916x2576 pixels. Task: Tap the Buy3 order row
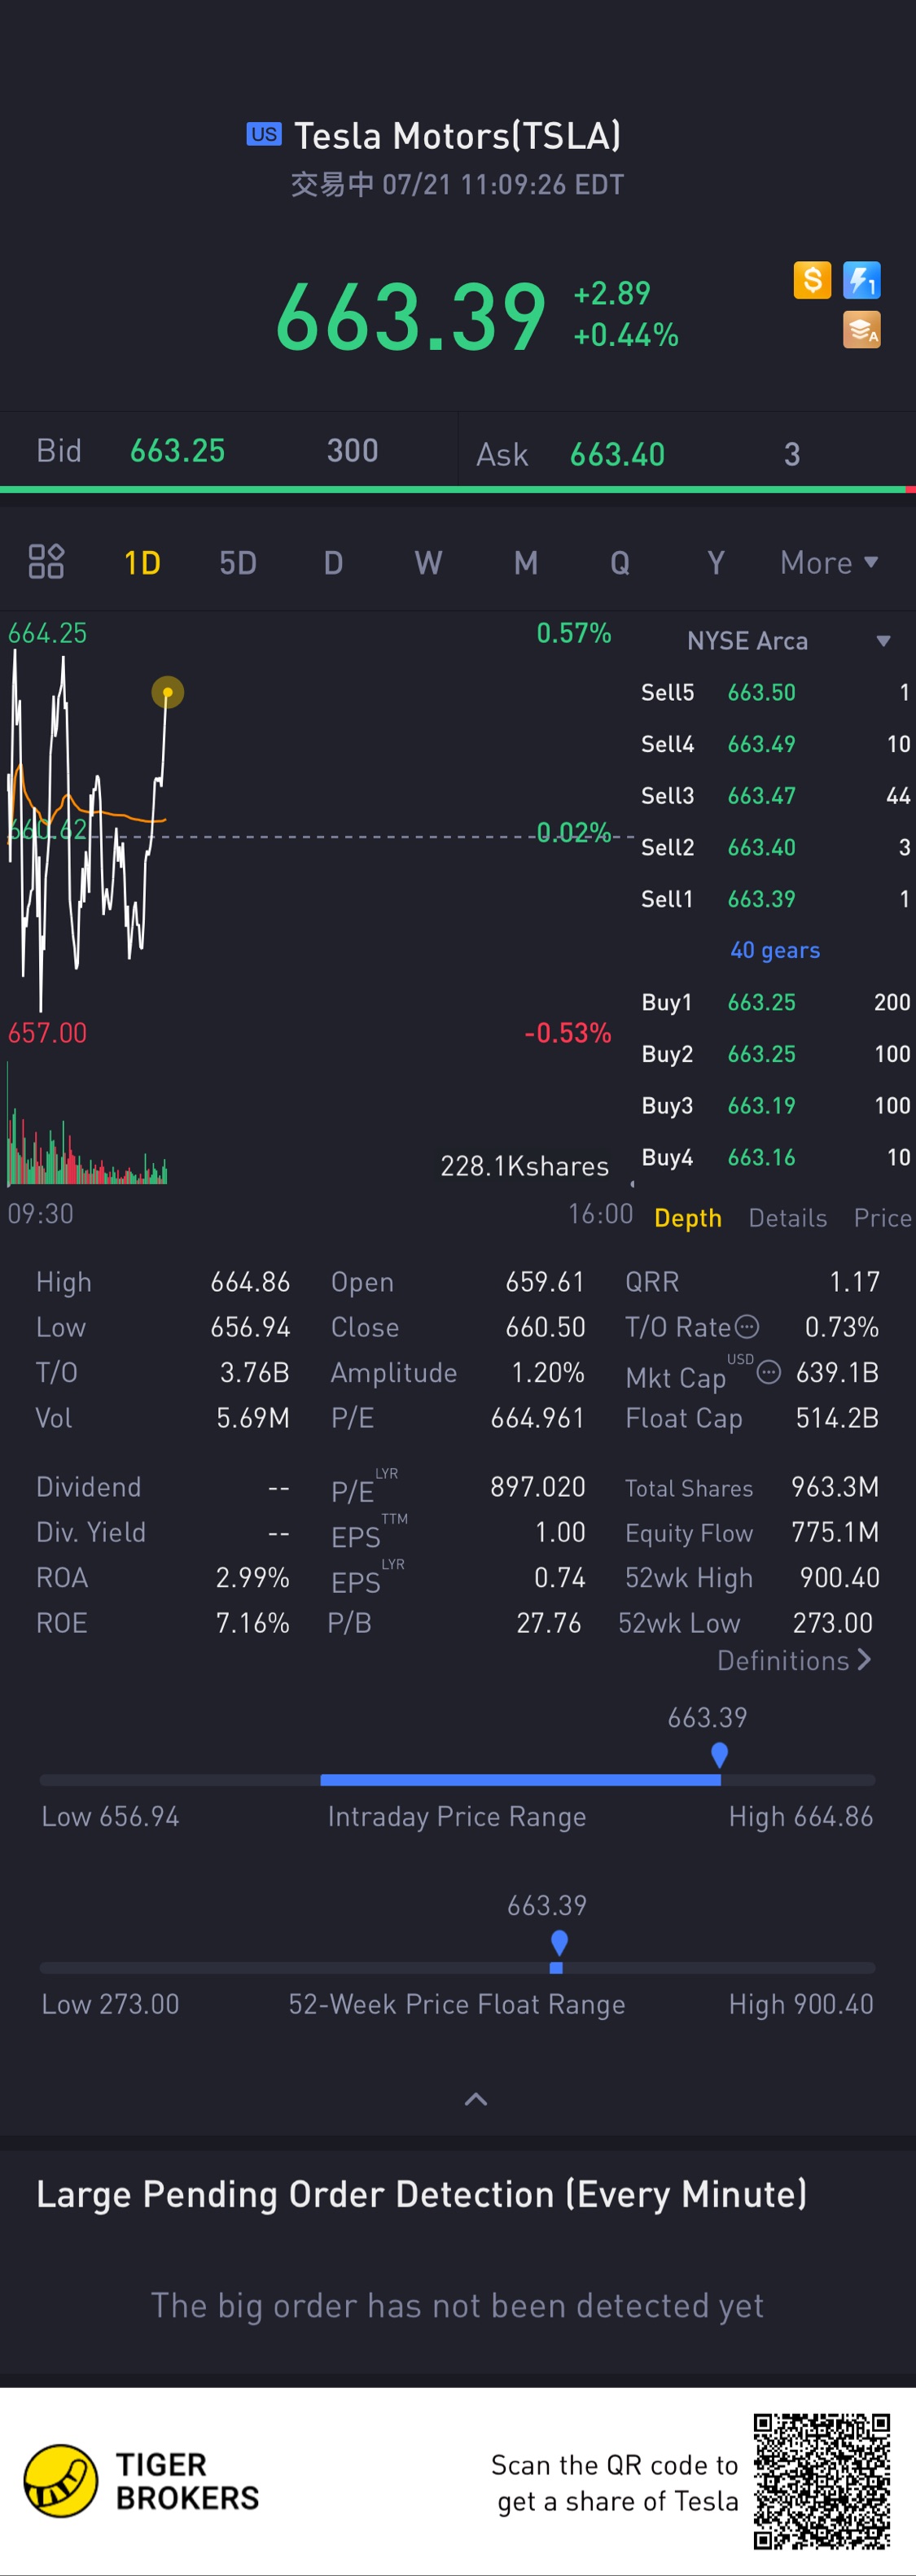[775, 1106]
